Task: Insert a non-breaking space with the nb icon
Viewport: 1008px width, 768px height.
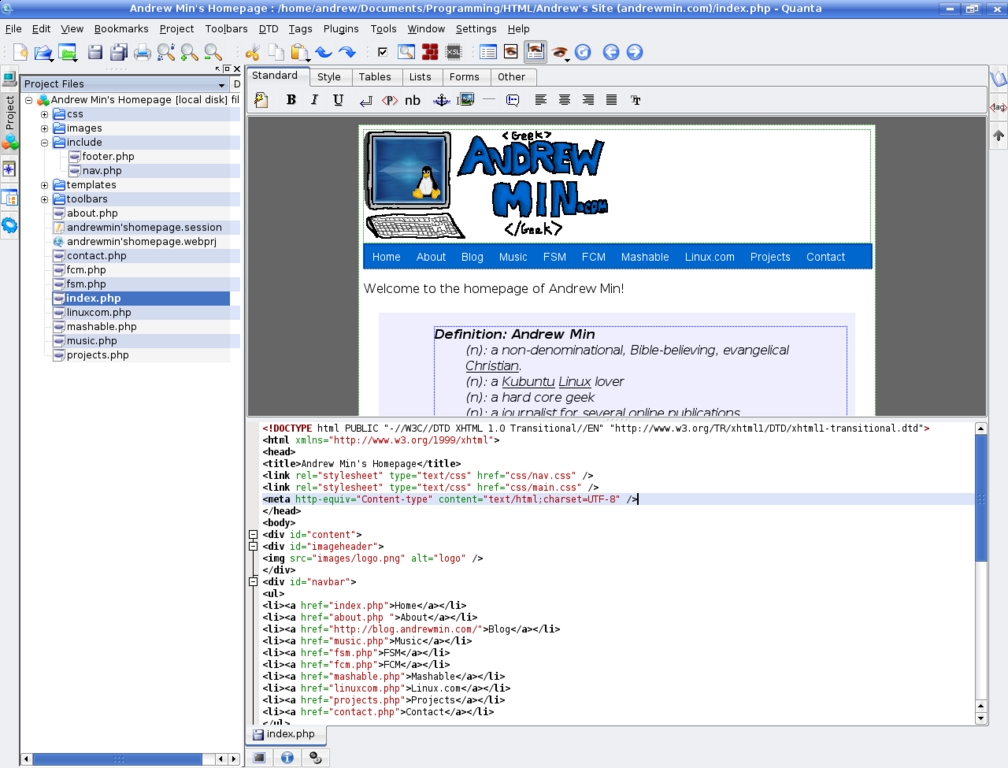Action: (x=413, y=99)
